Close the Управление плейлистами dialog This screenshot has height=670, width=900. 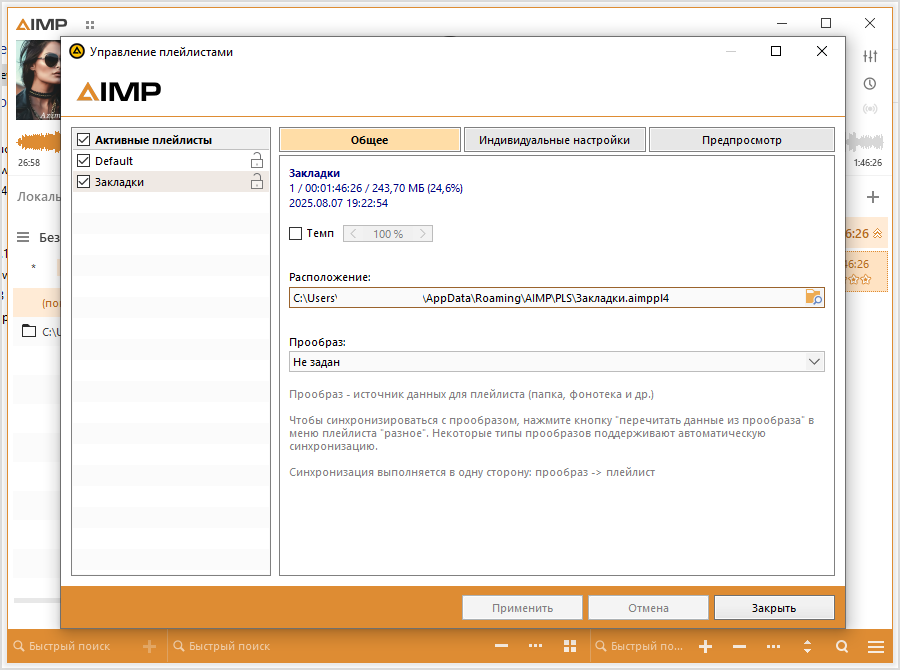coord(822,51)
